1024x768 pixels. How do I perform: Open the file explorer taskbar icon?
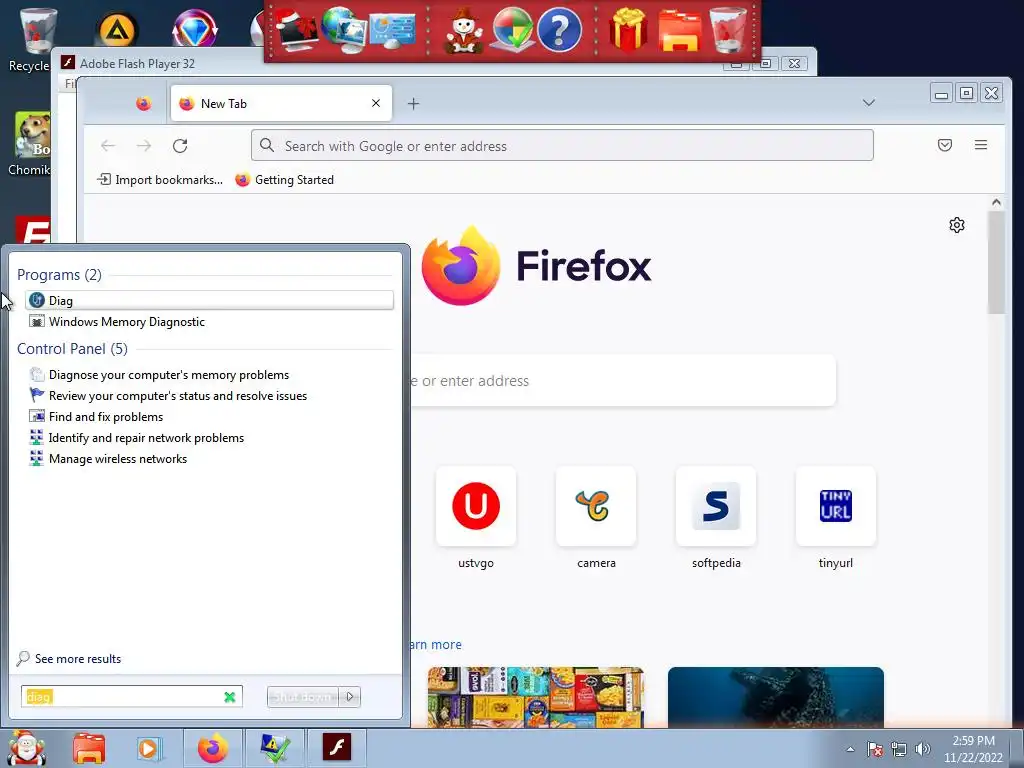(x=89, y=748)
